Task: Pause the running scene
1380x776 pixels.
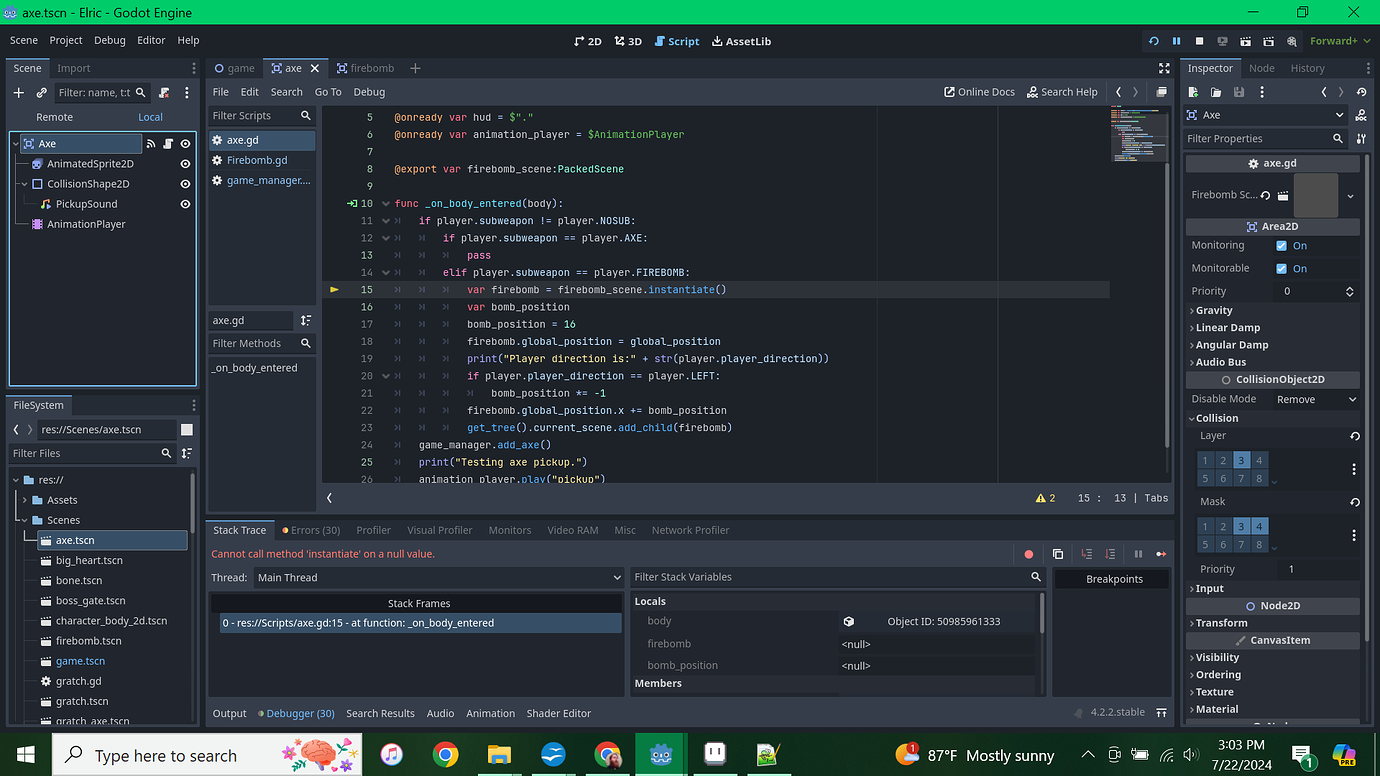Action: pos(1177,41)
